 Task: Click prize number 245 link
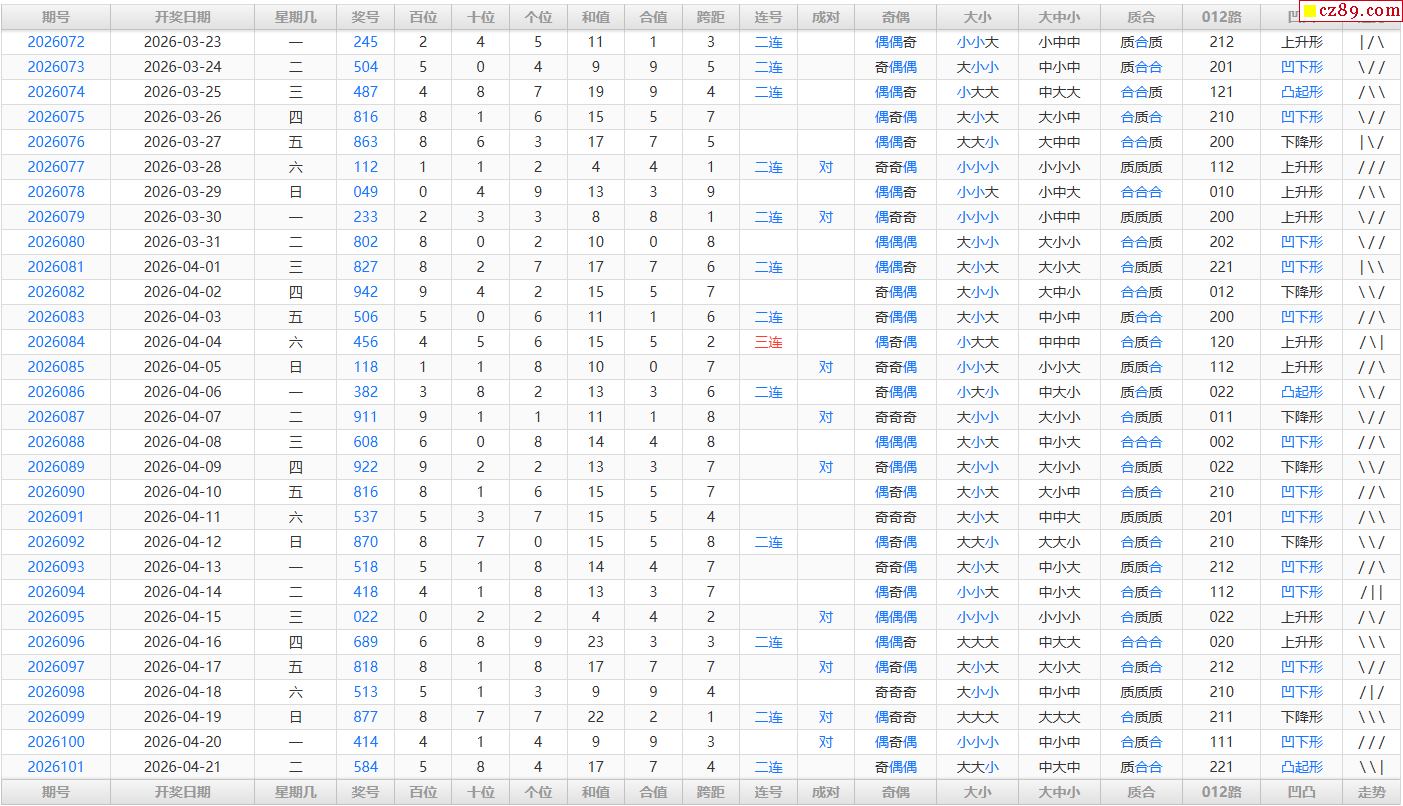click(366, 42)
